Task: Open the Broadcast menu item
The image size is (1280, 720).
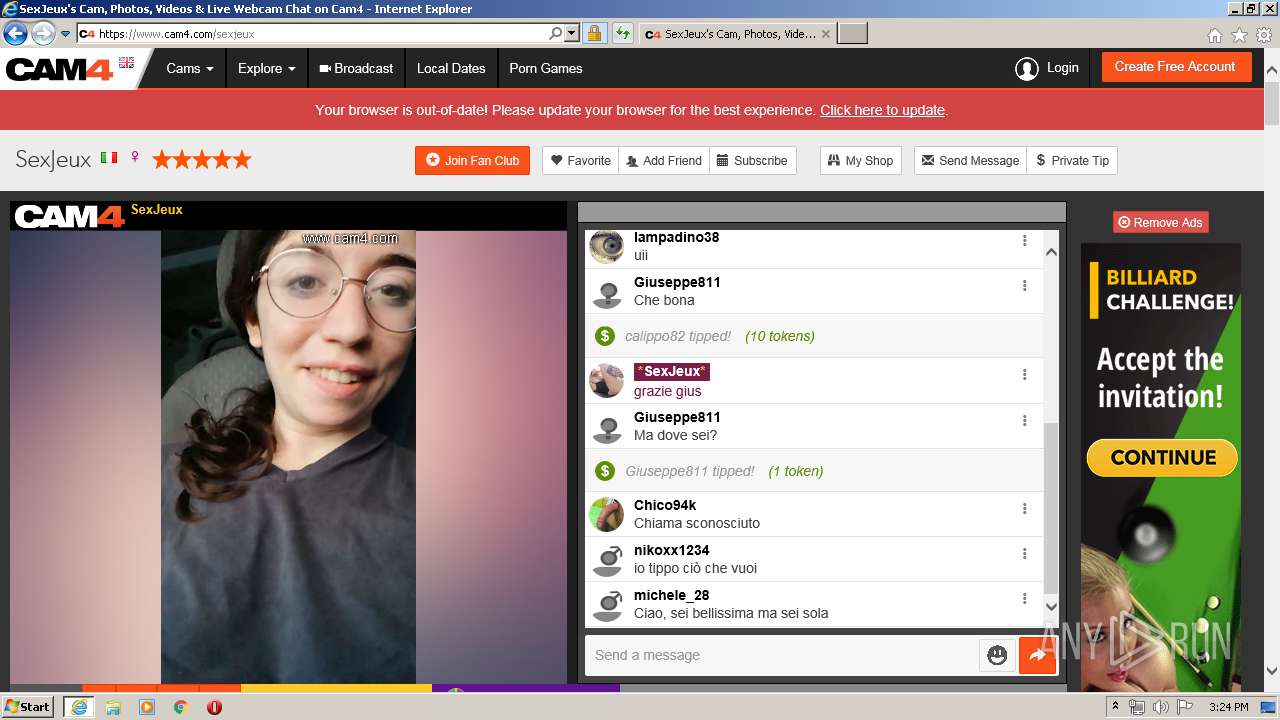Action: pyautogui.click(x=356, y=69)
